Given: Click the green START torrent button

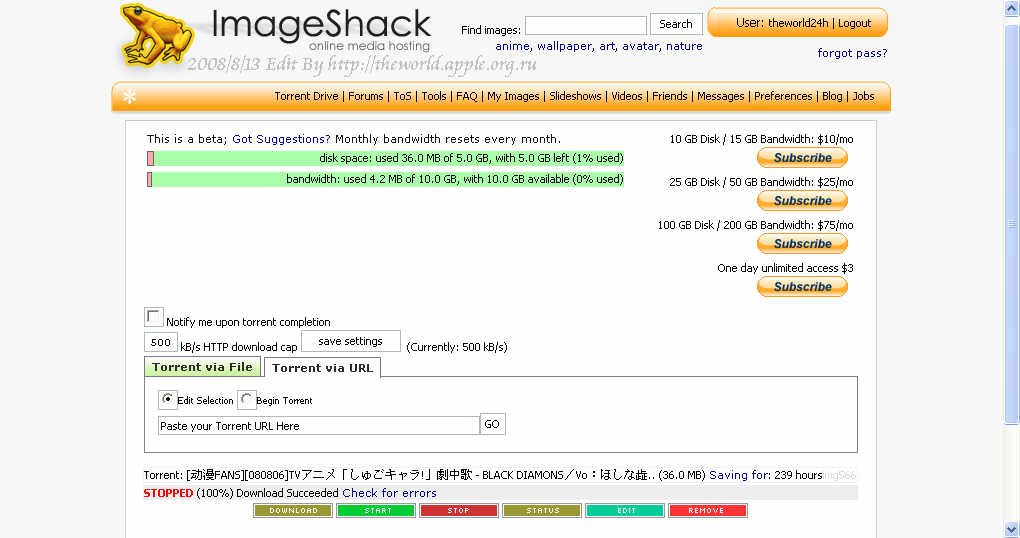Looking at the screenshot, I should coord(375,511).
